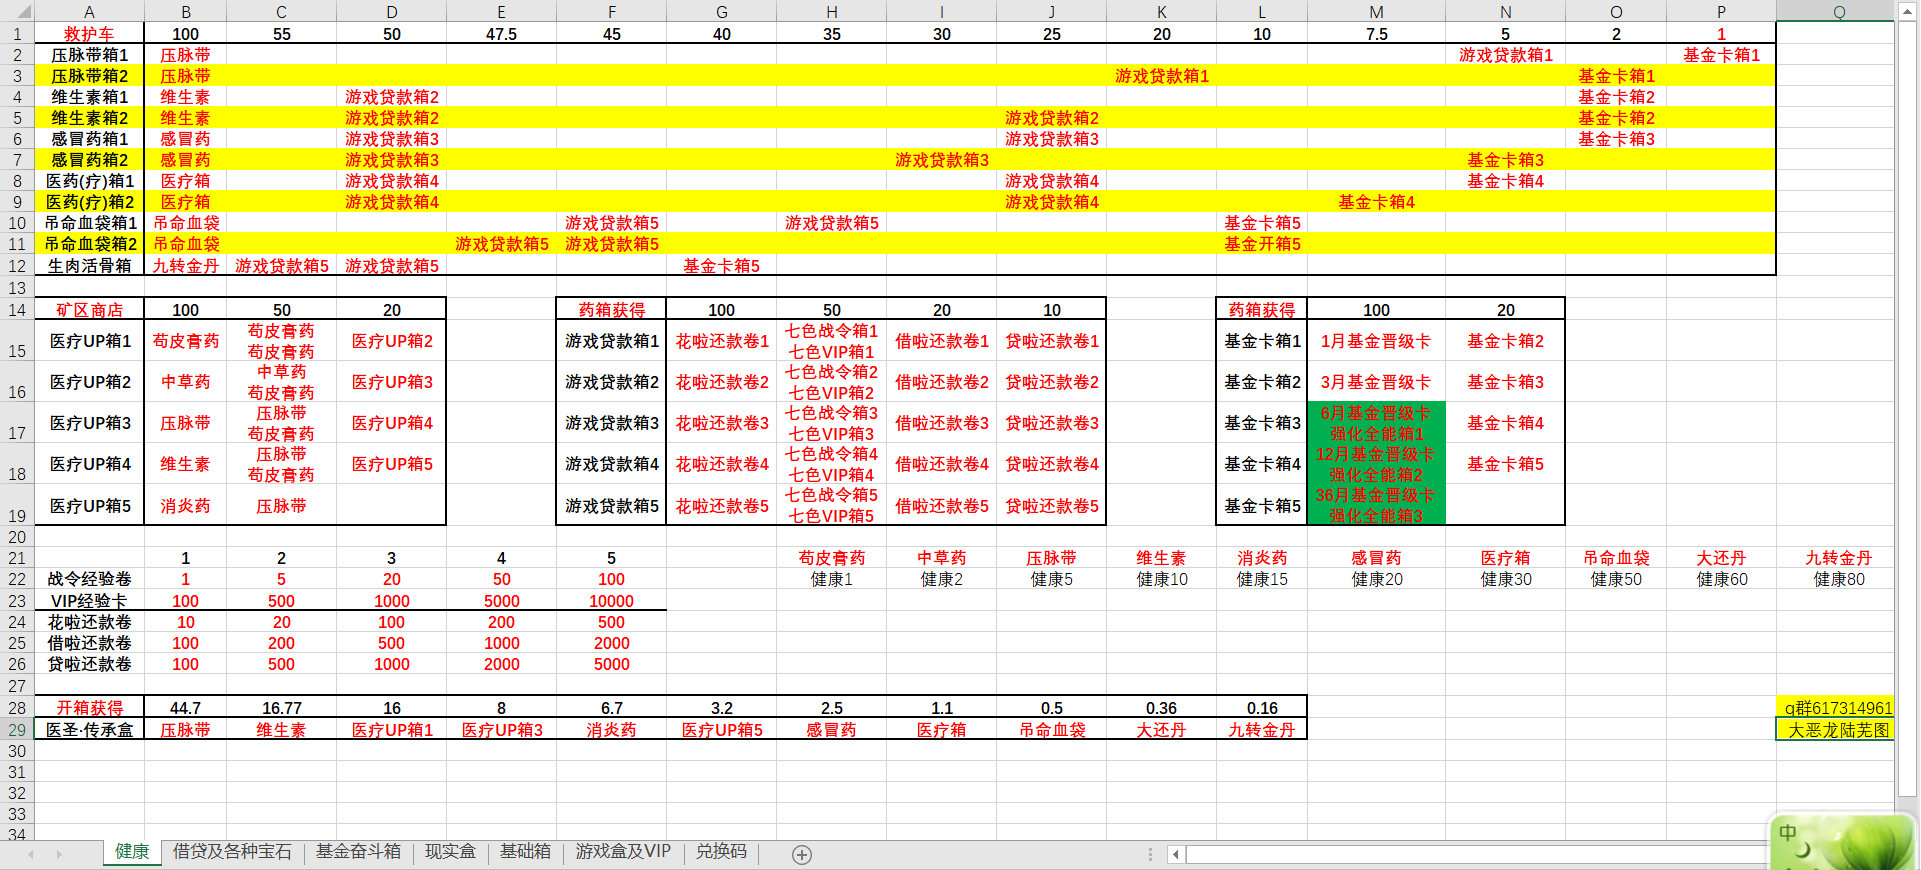Click the Chinese IME indicator icon

[x=1788, y=833]
